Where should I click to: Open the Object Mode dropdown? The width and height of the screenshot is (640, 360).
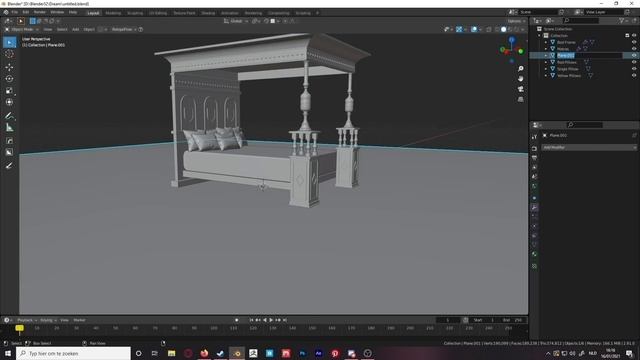22,29
